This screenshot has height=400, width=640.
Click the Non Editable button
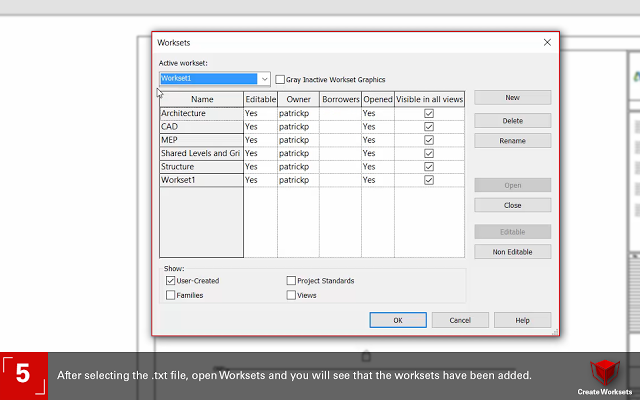(513, 252)
